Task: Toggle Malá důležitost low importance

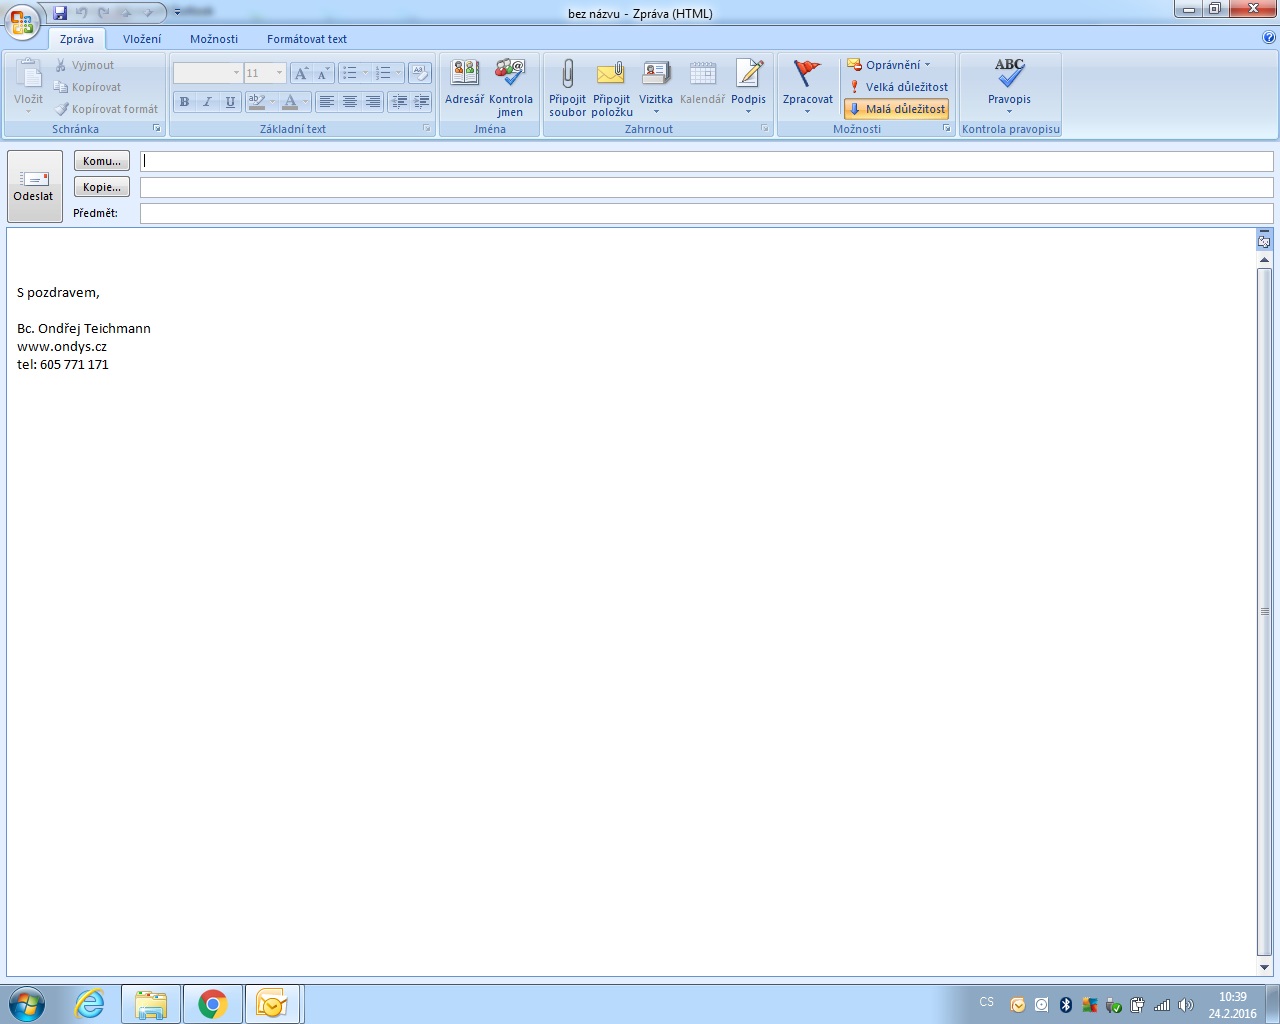Action: click(896, 109)
